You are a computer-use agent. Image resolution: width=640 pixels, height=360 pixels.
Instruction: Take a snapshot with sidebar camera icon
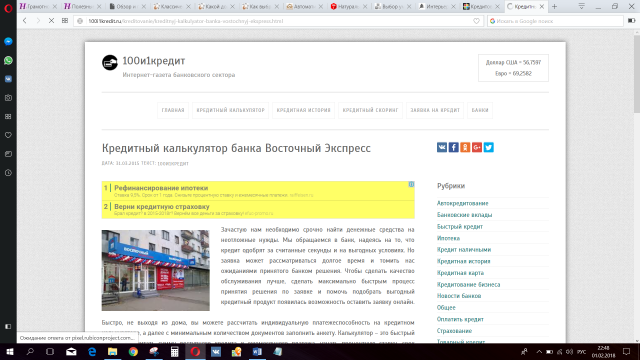click(x=8, y=98)
